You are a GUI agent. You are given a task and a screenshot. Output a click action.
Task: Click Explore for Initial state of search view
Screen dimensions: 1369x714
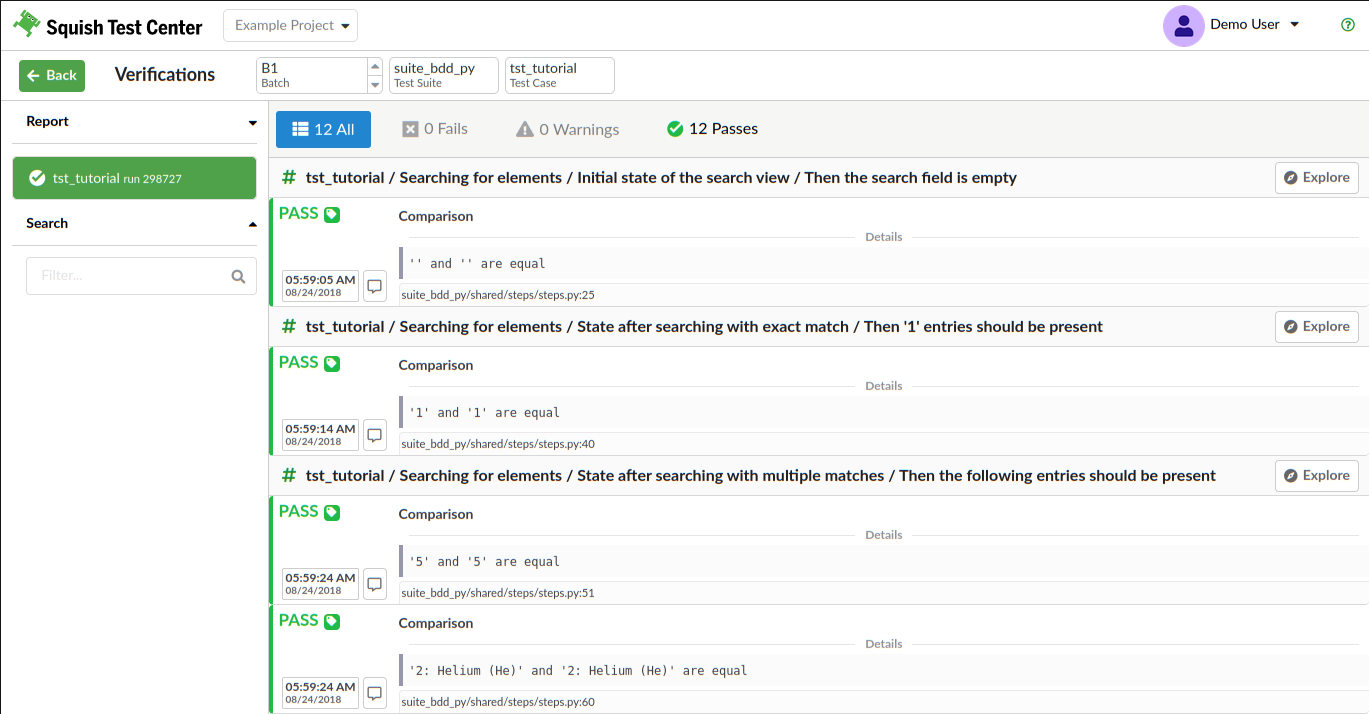click(1316, 177)
